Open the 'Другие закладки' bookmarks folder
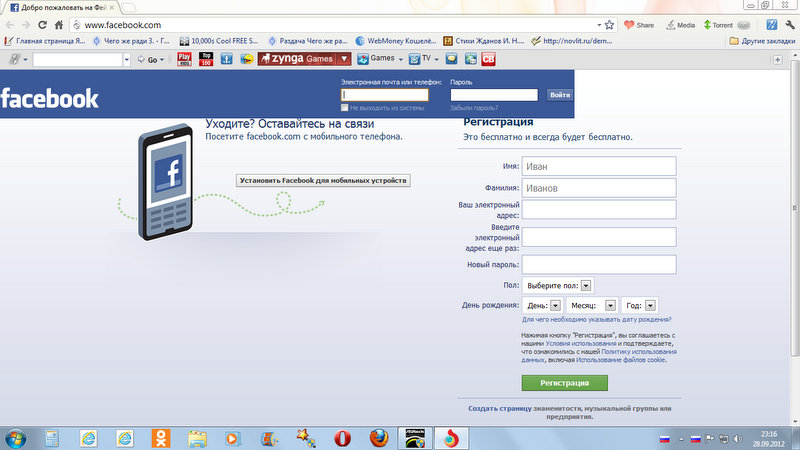 [762, 41]
